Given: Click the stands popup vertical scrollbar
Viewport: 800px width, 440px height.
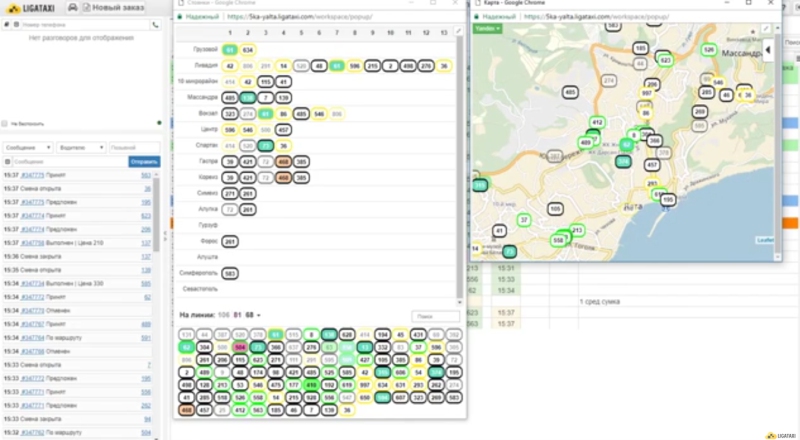Looking at the screenshot, I should tap(459, 166).
